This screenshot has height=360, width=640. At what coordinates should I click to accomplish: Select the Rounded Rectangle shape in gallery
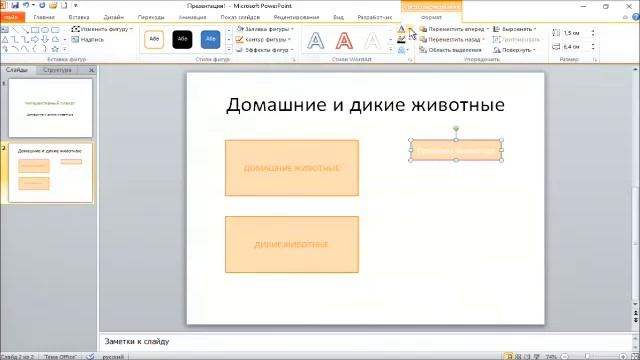[55, 30]
